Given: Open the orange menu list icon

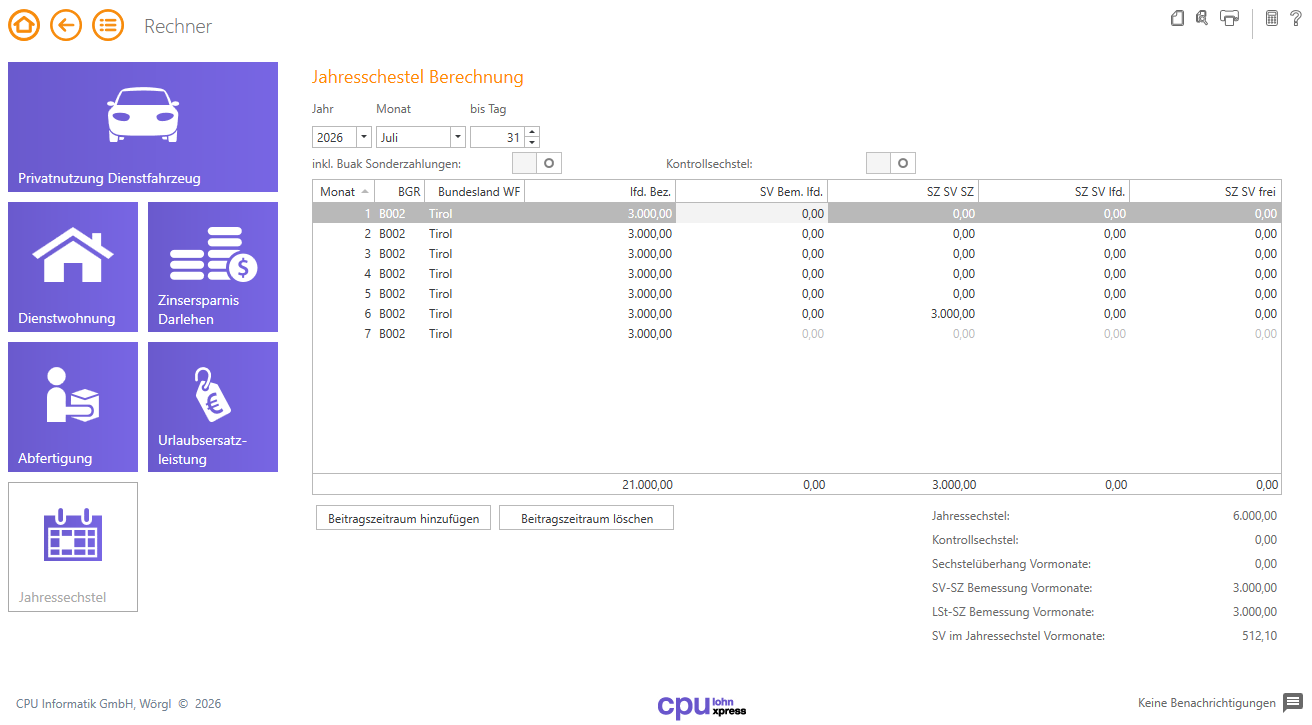Looking at the screenshot, I should point(108,25).
